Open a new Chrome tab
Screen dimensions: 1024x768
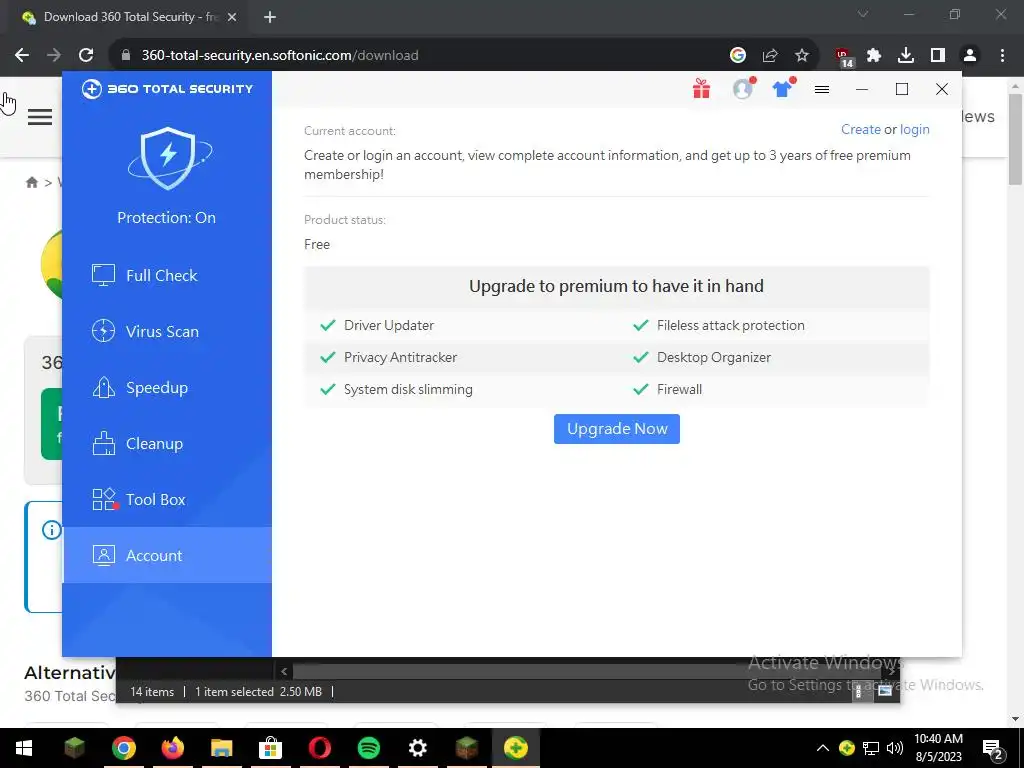point(270,17)
